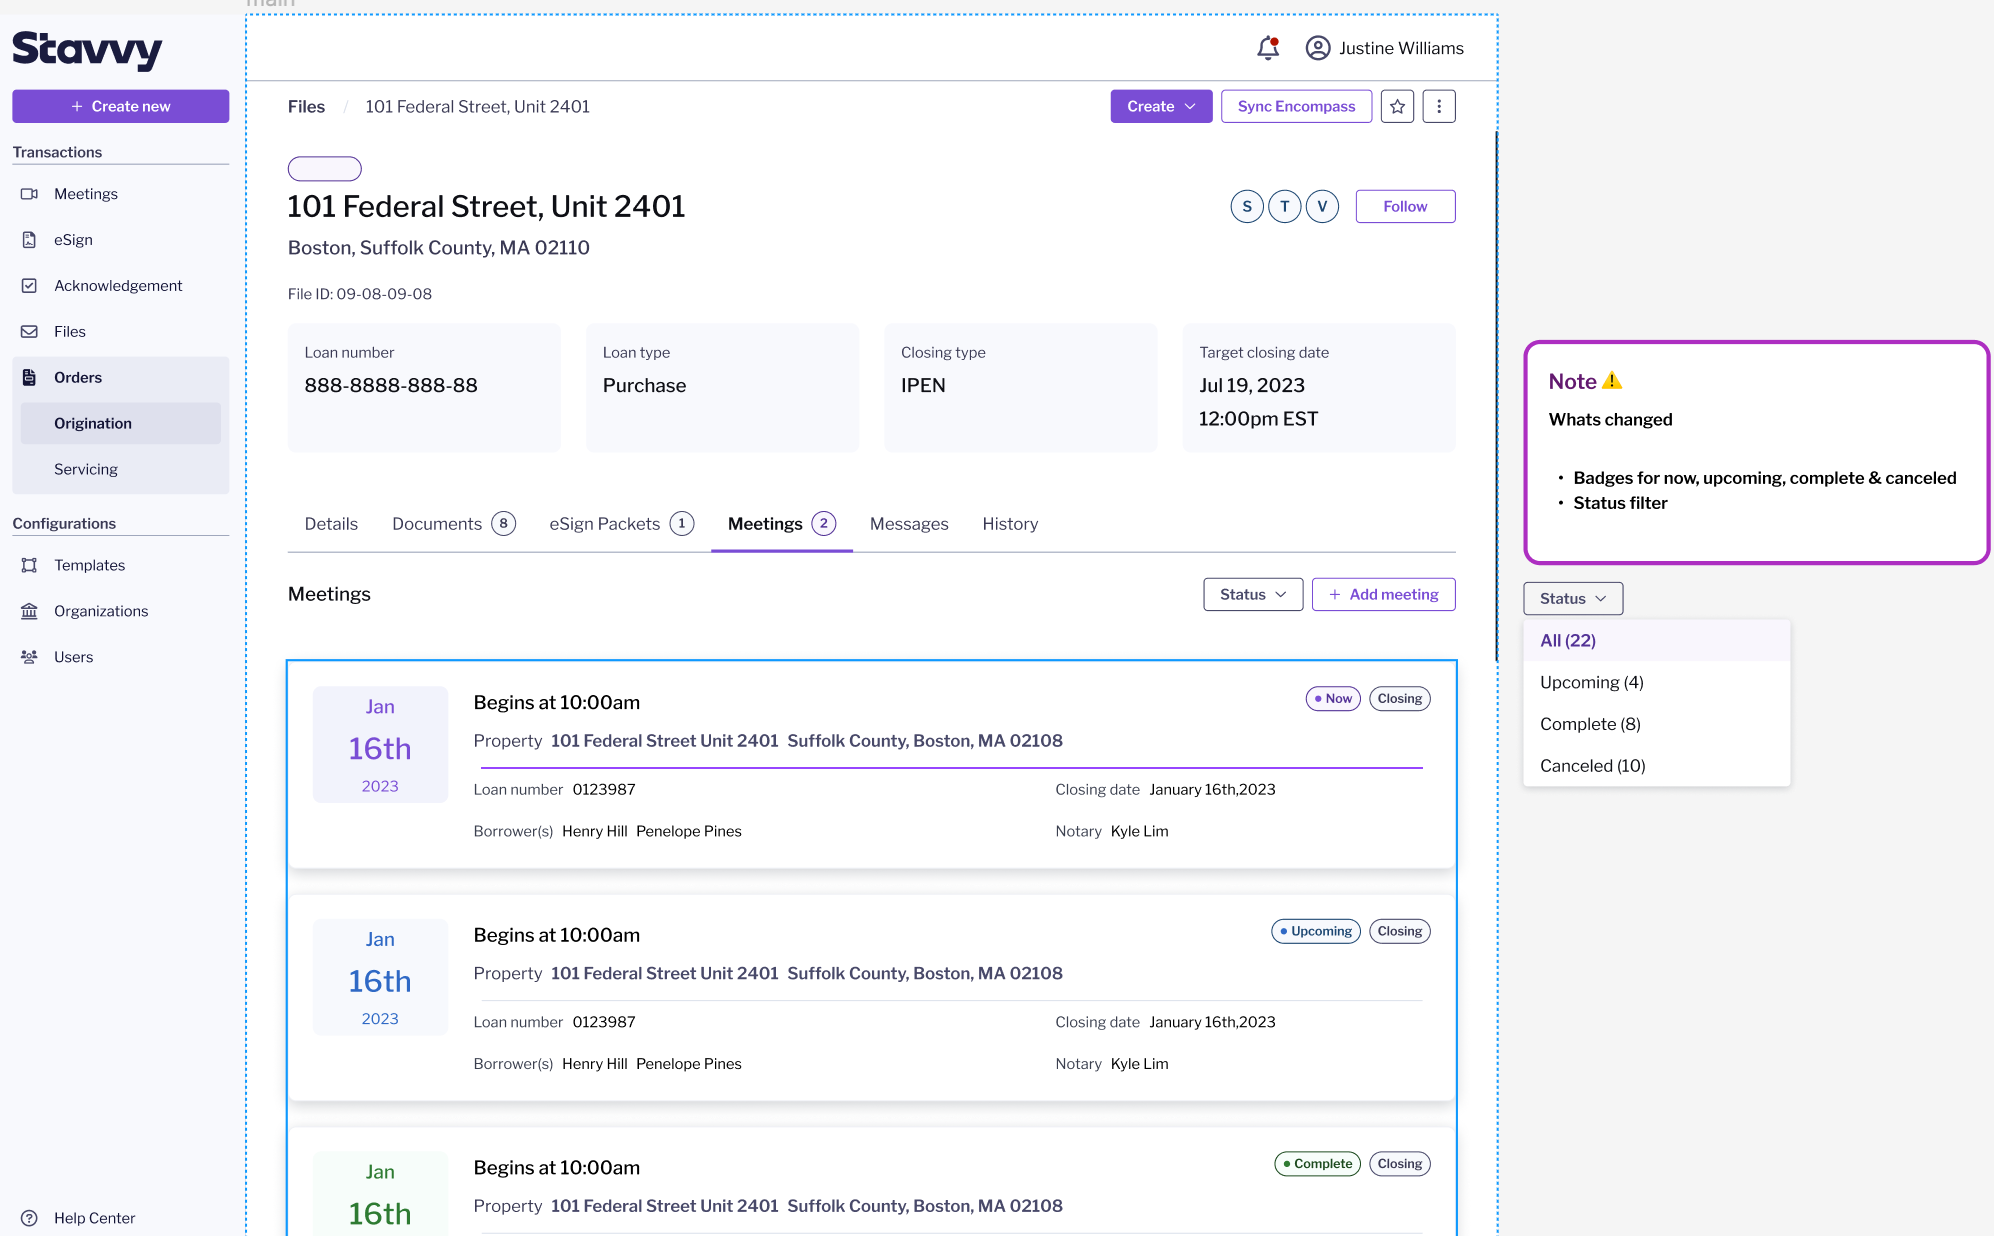Click the Add meeting button
Image resolution: width=1994 pixels, height=1236 pixels.
[x=1383, y=594]
